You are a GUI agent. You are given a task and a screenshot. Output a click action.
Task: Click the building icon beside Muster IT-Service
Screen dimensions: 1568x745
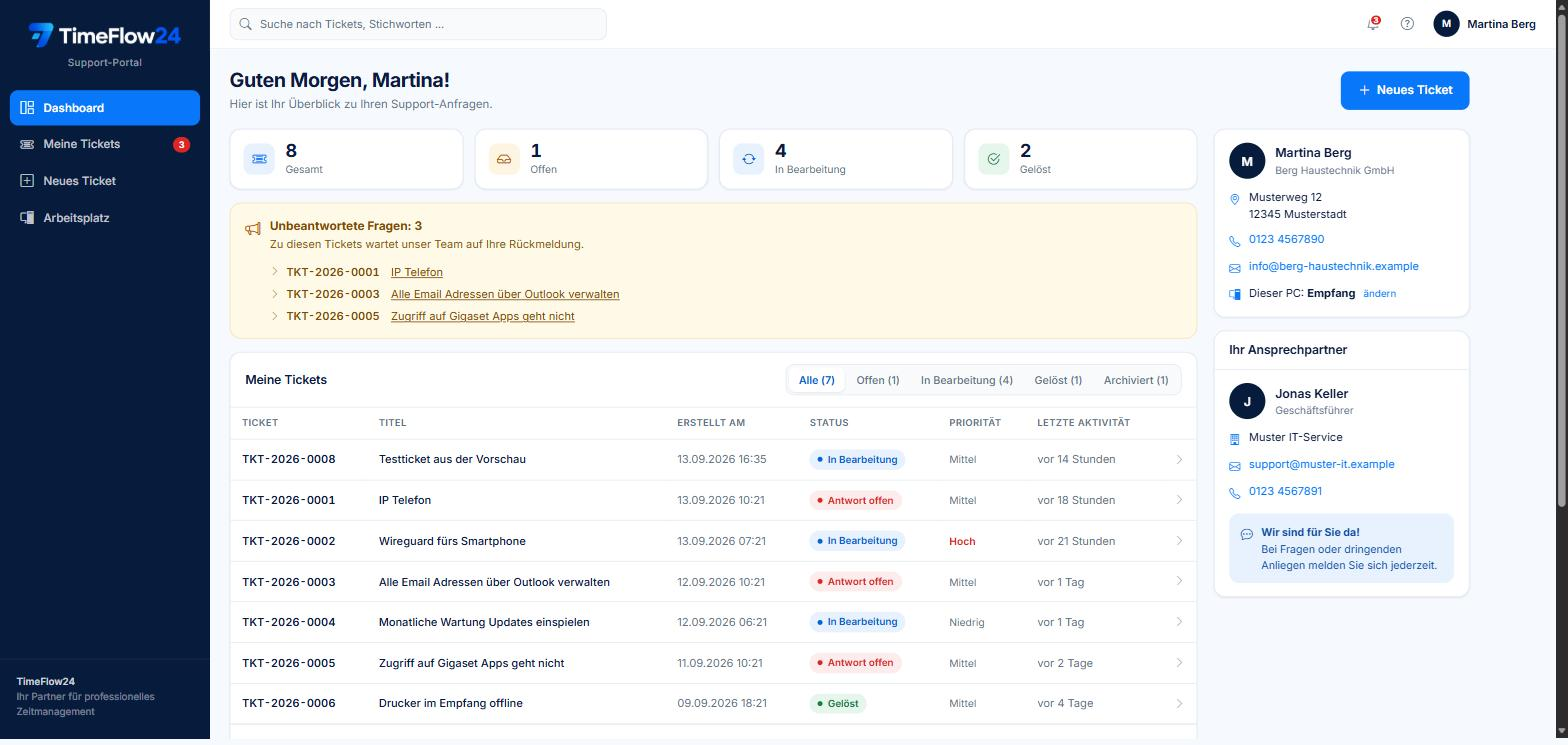[1234, 439]
